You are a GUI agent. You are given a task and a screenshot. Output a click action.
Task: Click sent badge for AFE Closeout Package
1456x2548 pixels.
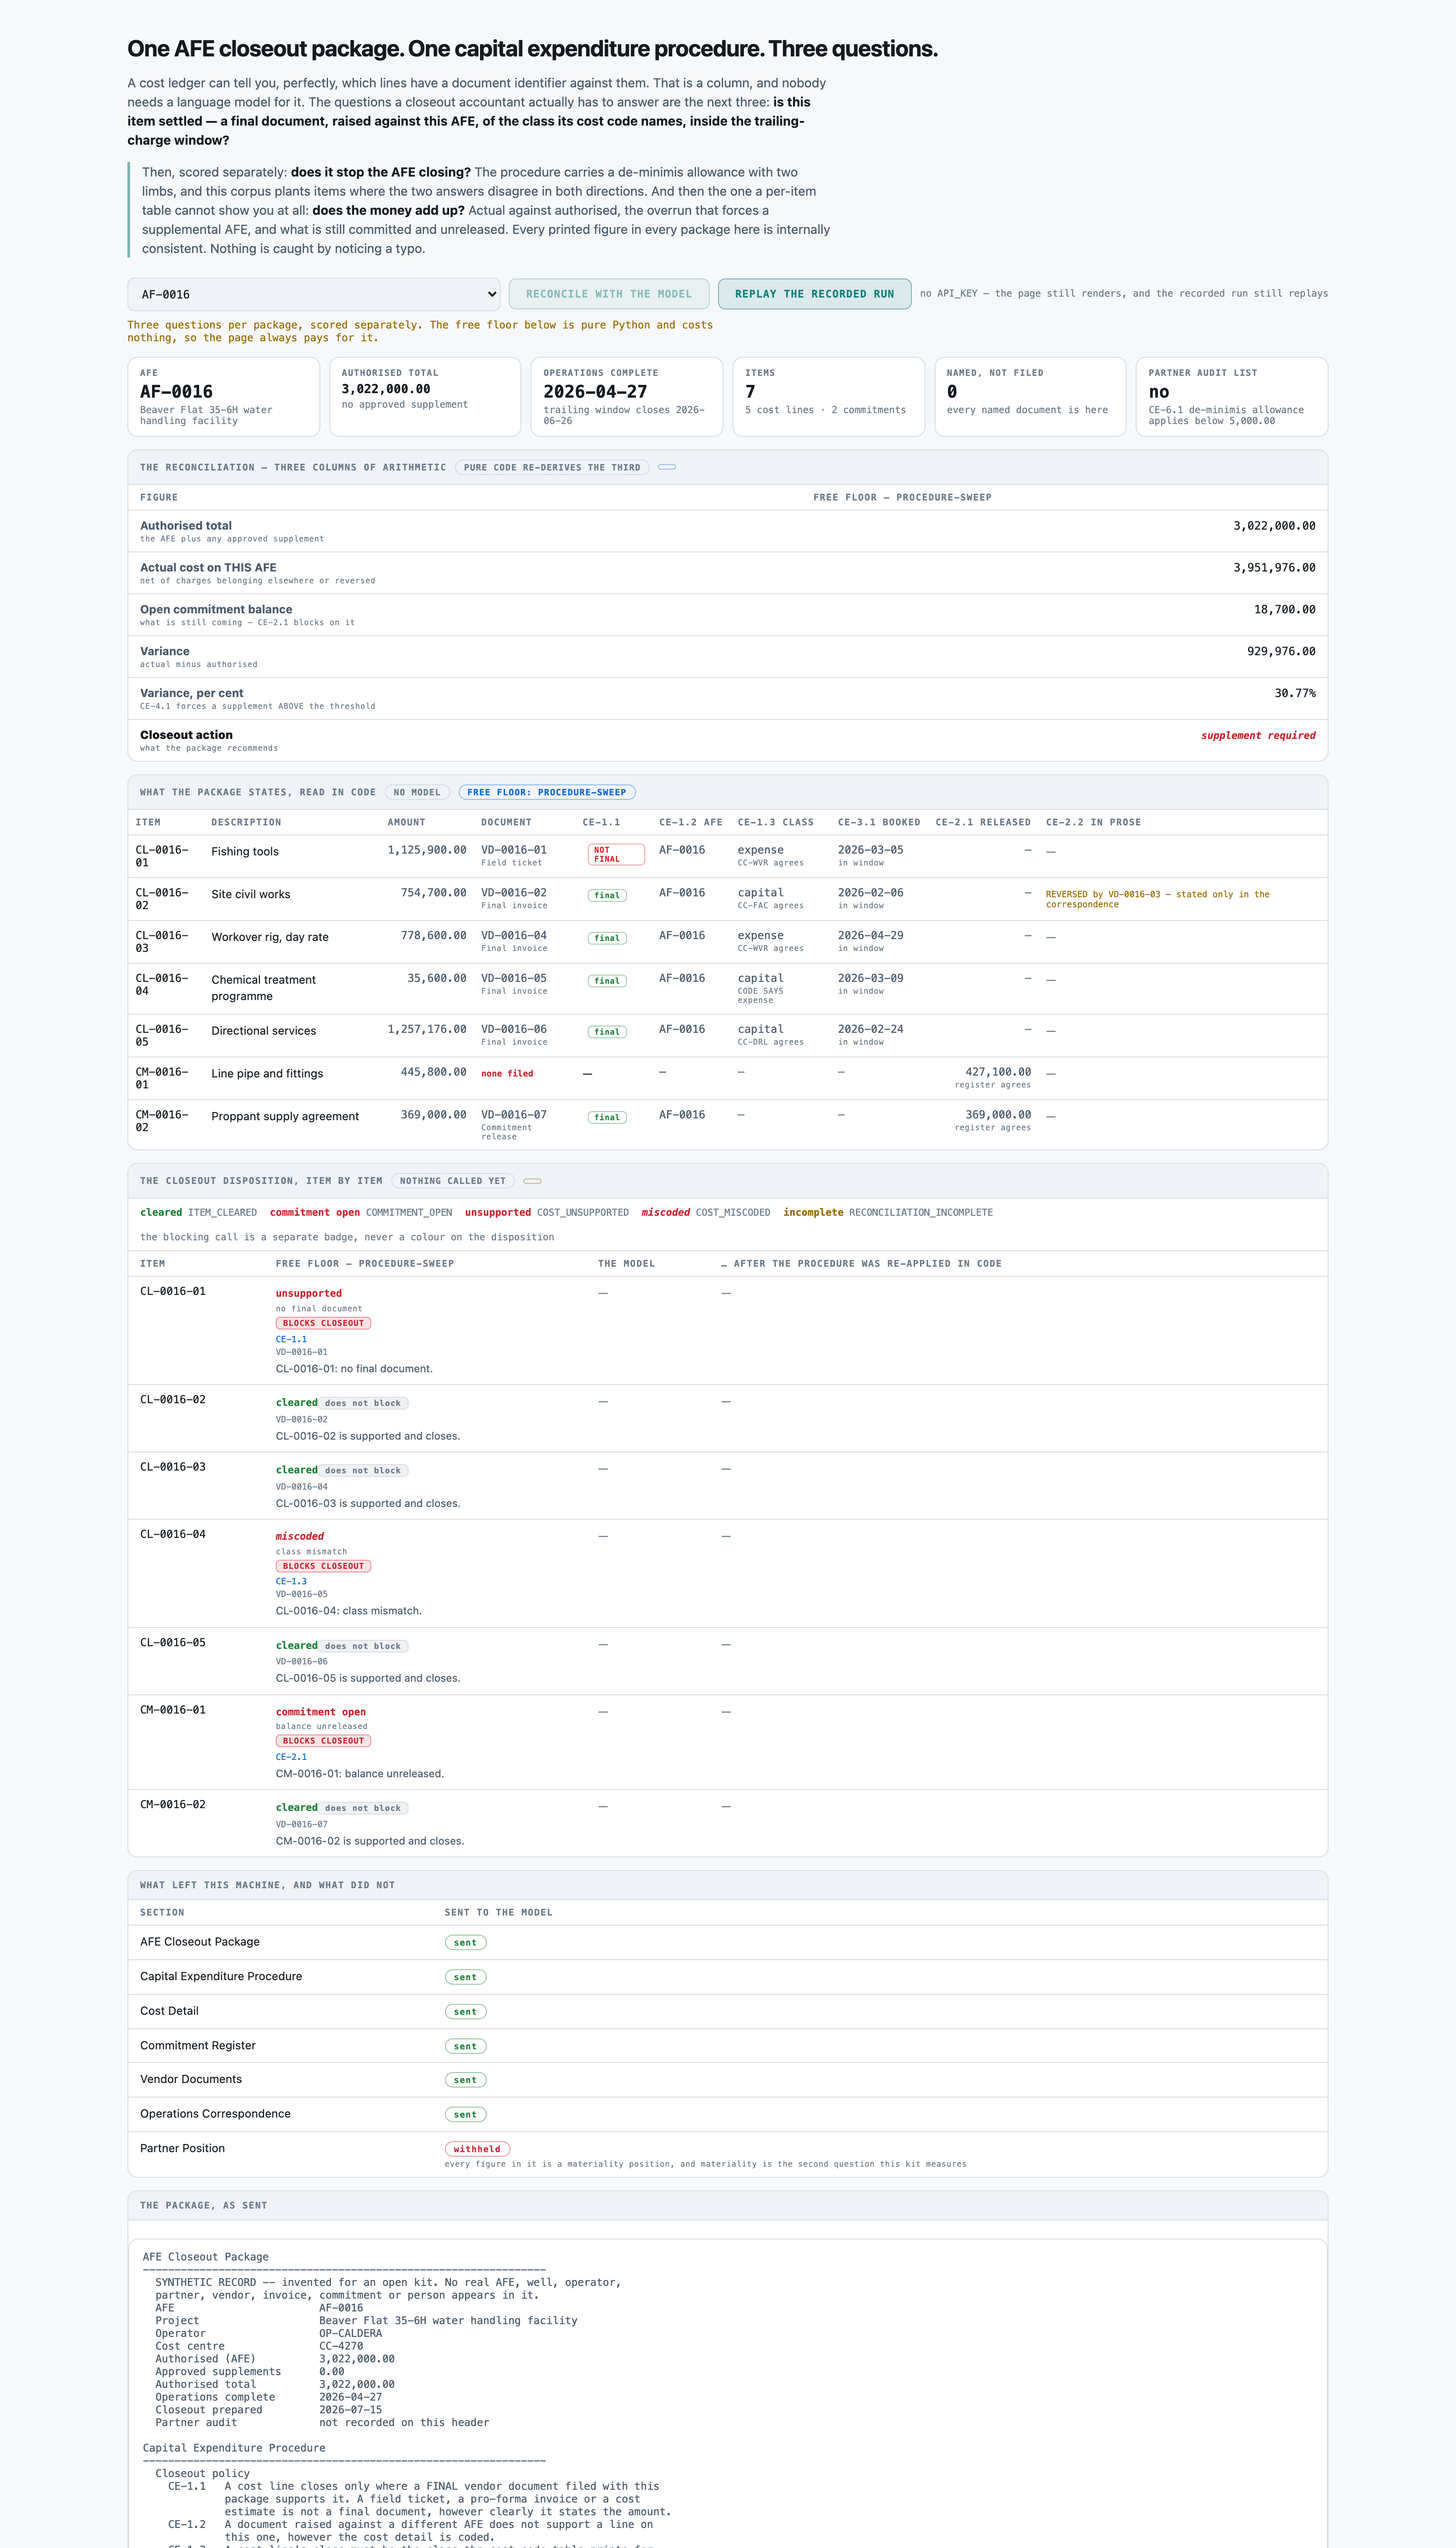point(466,1943)
